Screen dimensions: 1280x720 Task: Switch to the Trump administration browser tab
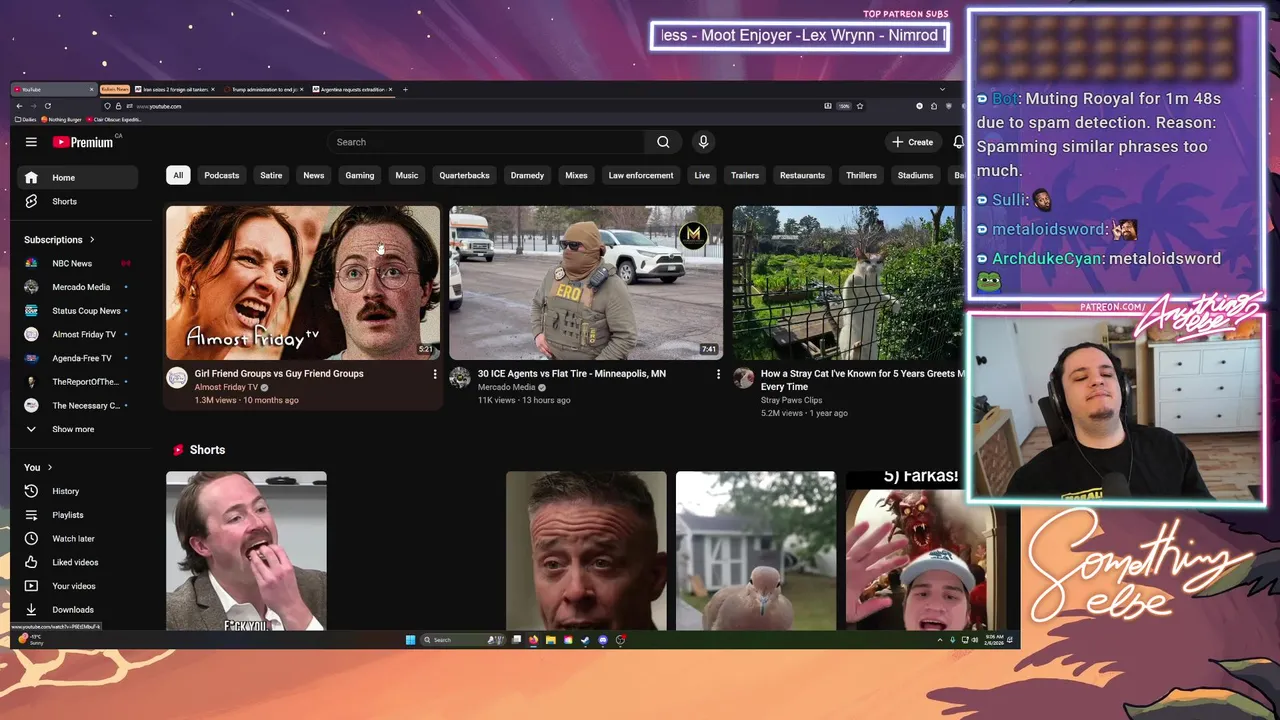(265, 89)
